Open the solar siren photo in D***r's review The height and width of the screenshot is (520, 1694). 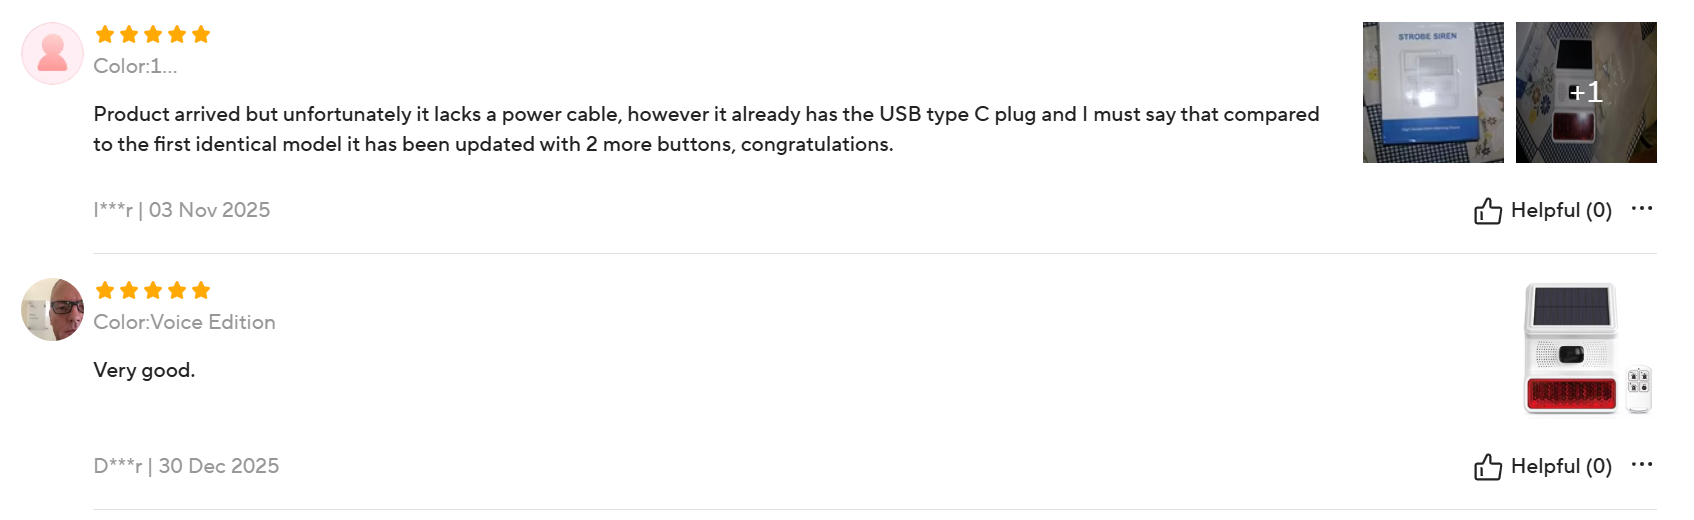pos(1585,349)
